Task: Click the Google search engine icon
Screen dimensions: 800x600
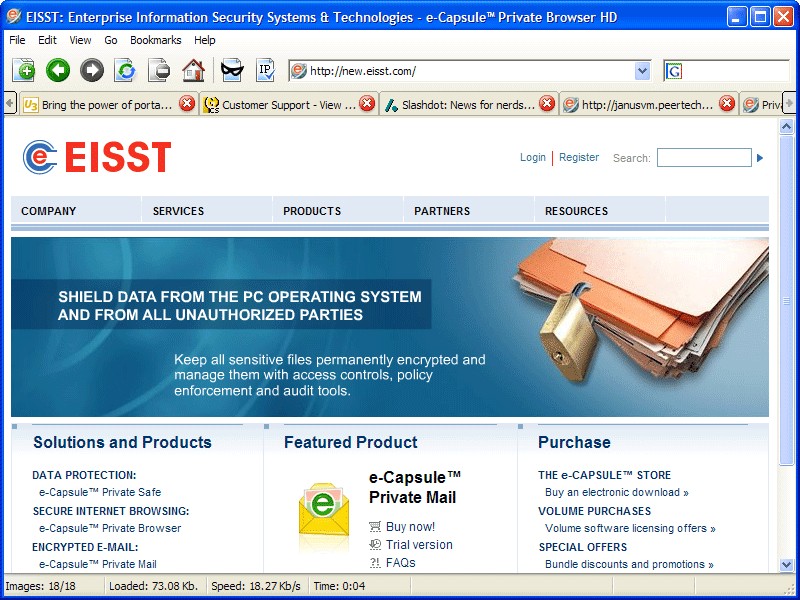Action: [x=673, y=71]
